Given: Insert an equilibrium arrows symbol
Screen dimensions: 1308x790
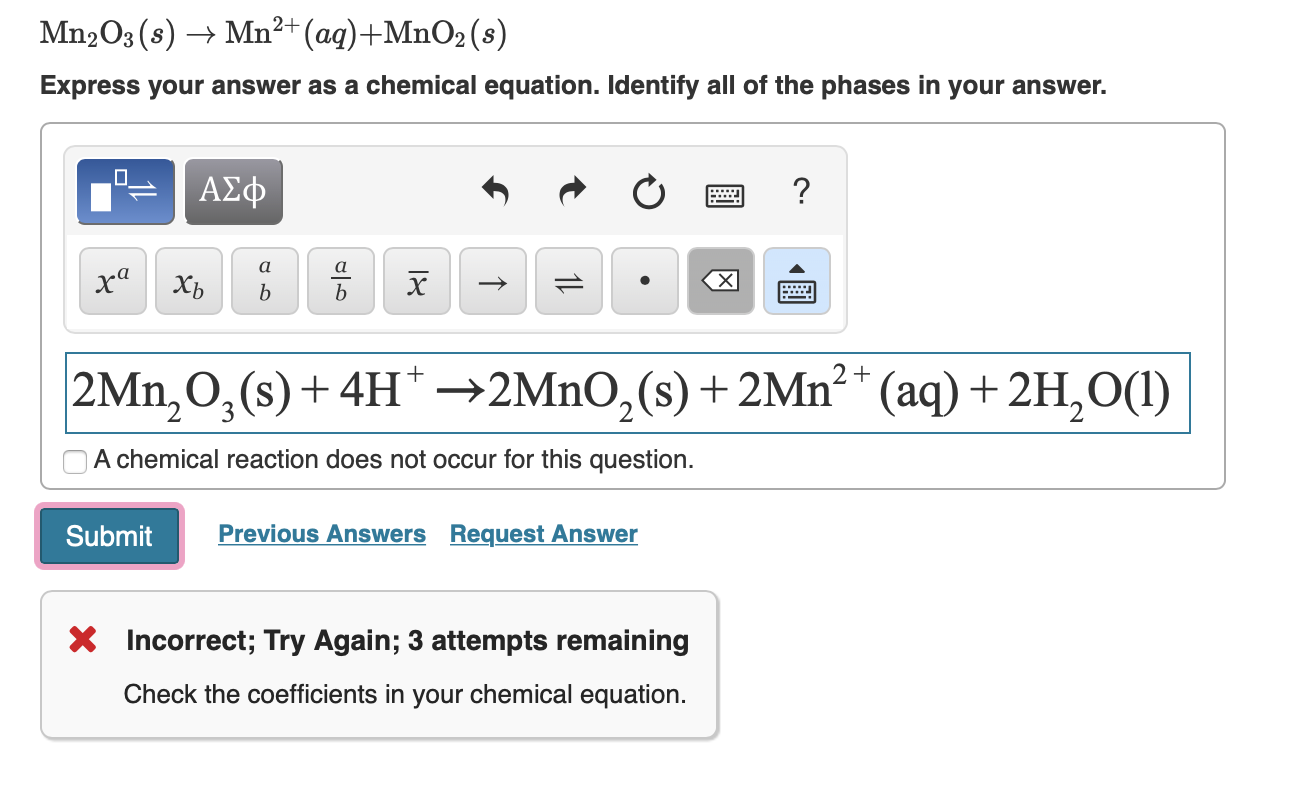Looking at the screenshot, I should (568, 282).
